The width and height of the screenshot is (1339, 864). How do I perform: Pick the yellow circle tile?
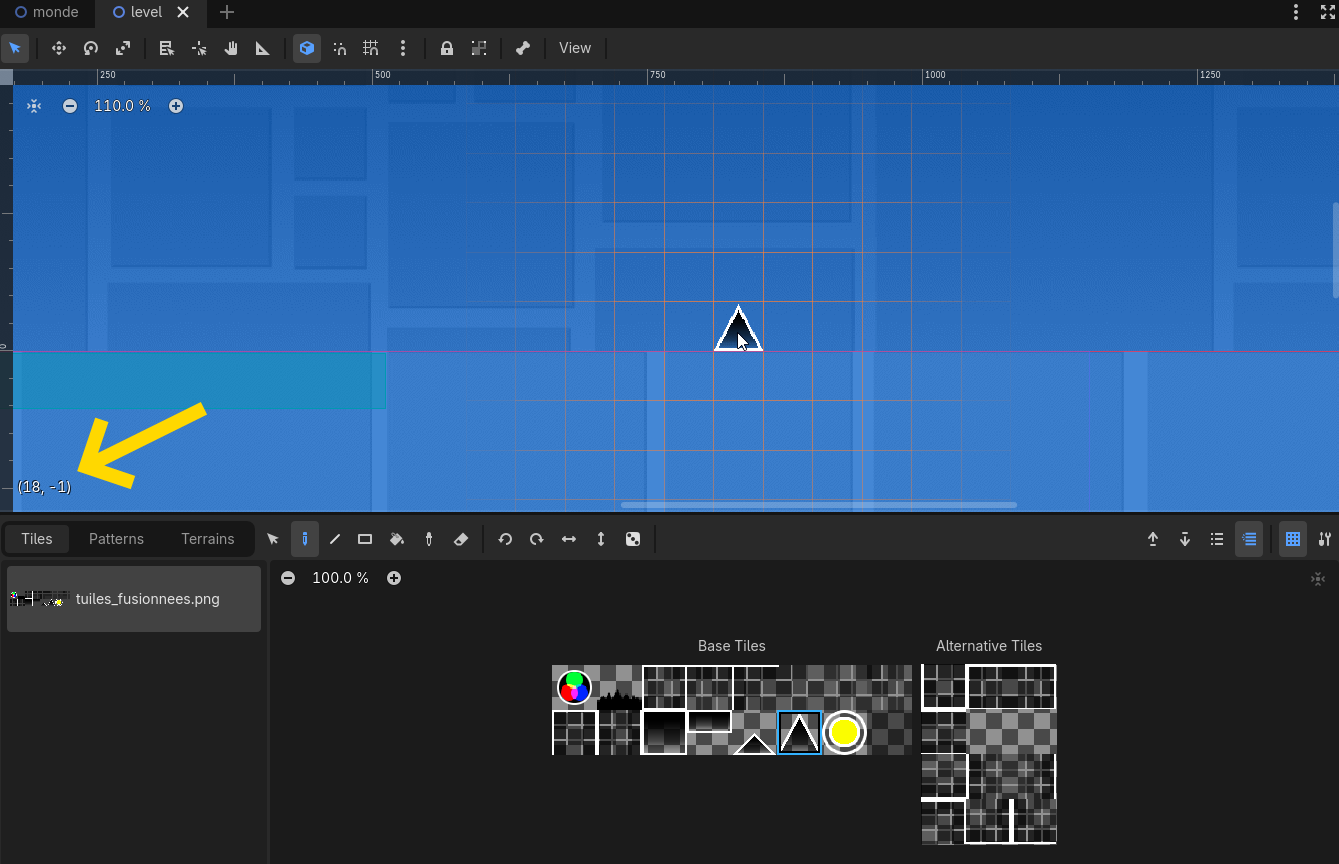tap(845, 732)
